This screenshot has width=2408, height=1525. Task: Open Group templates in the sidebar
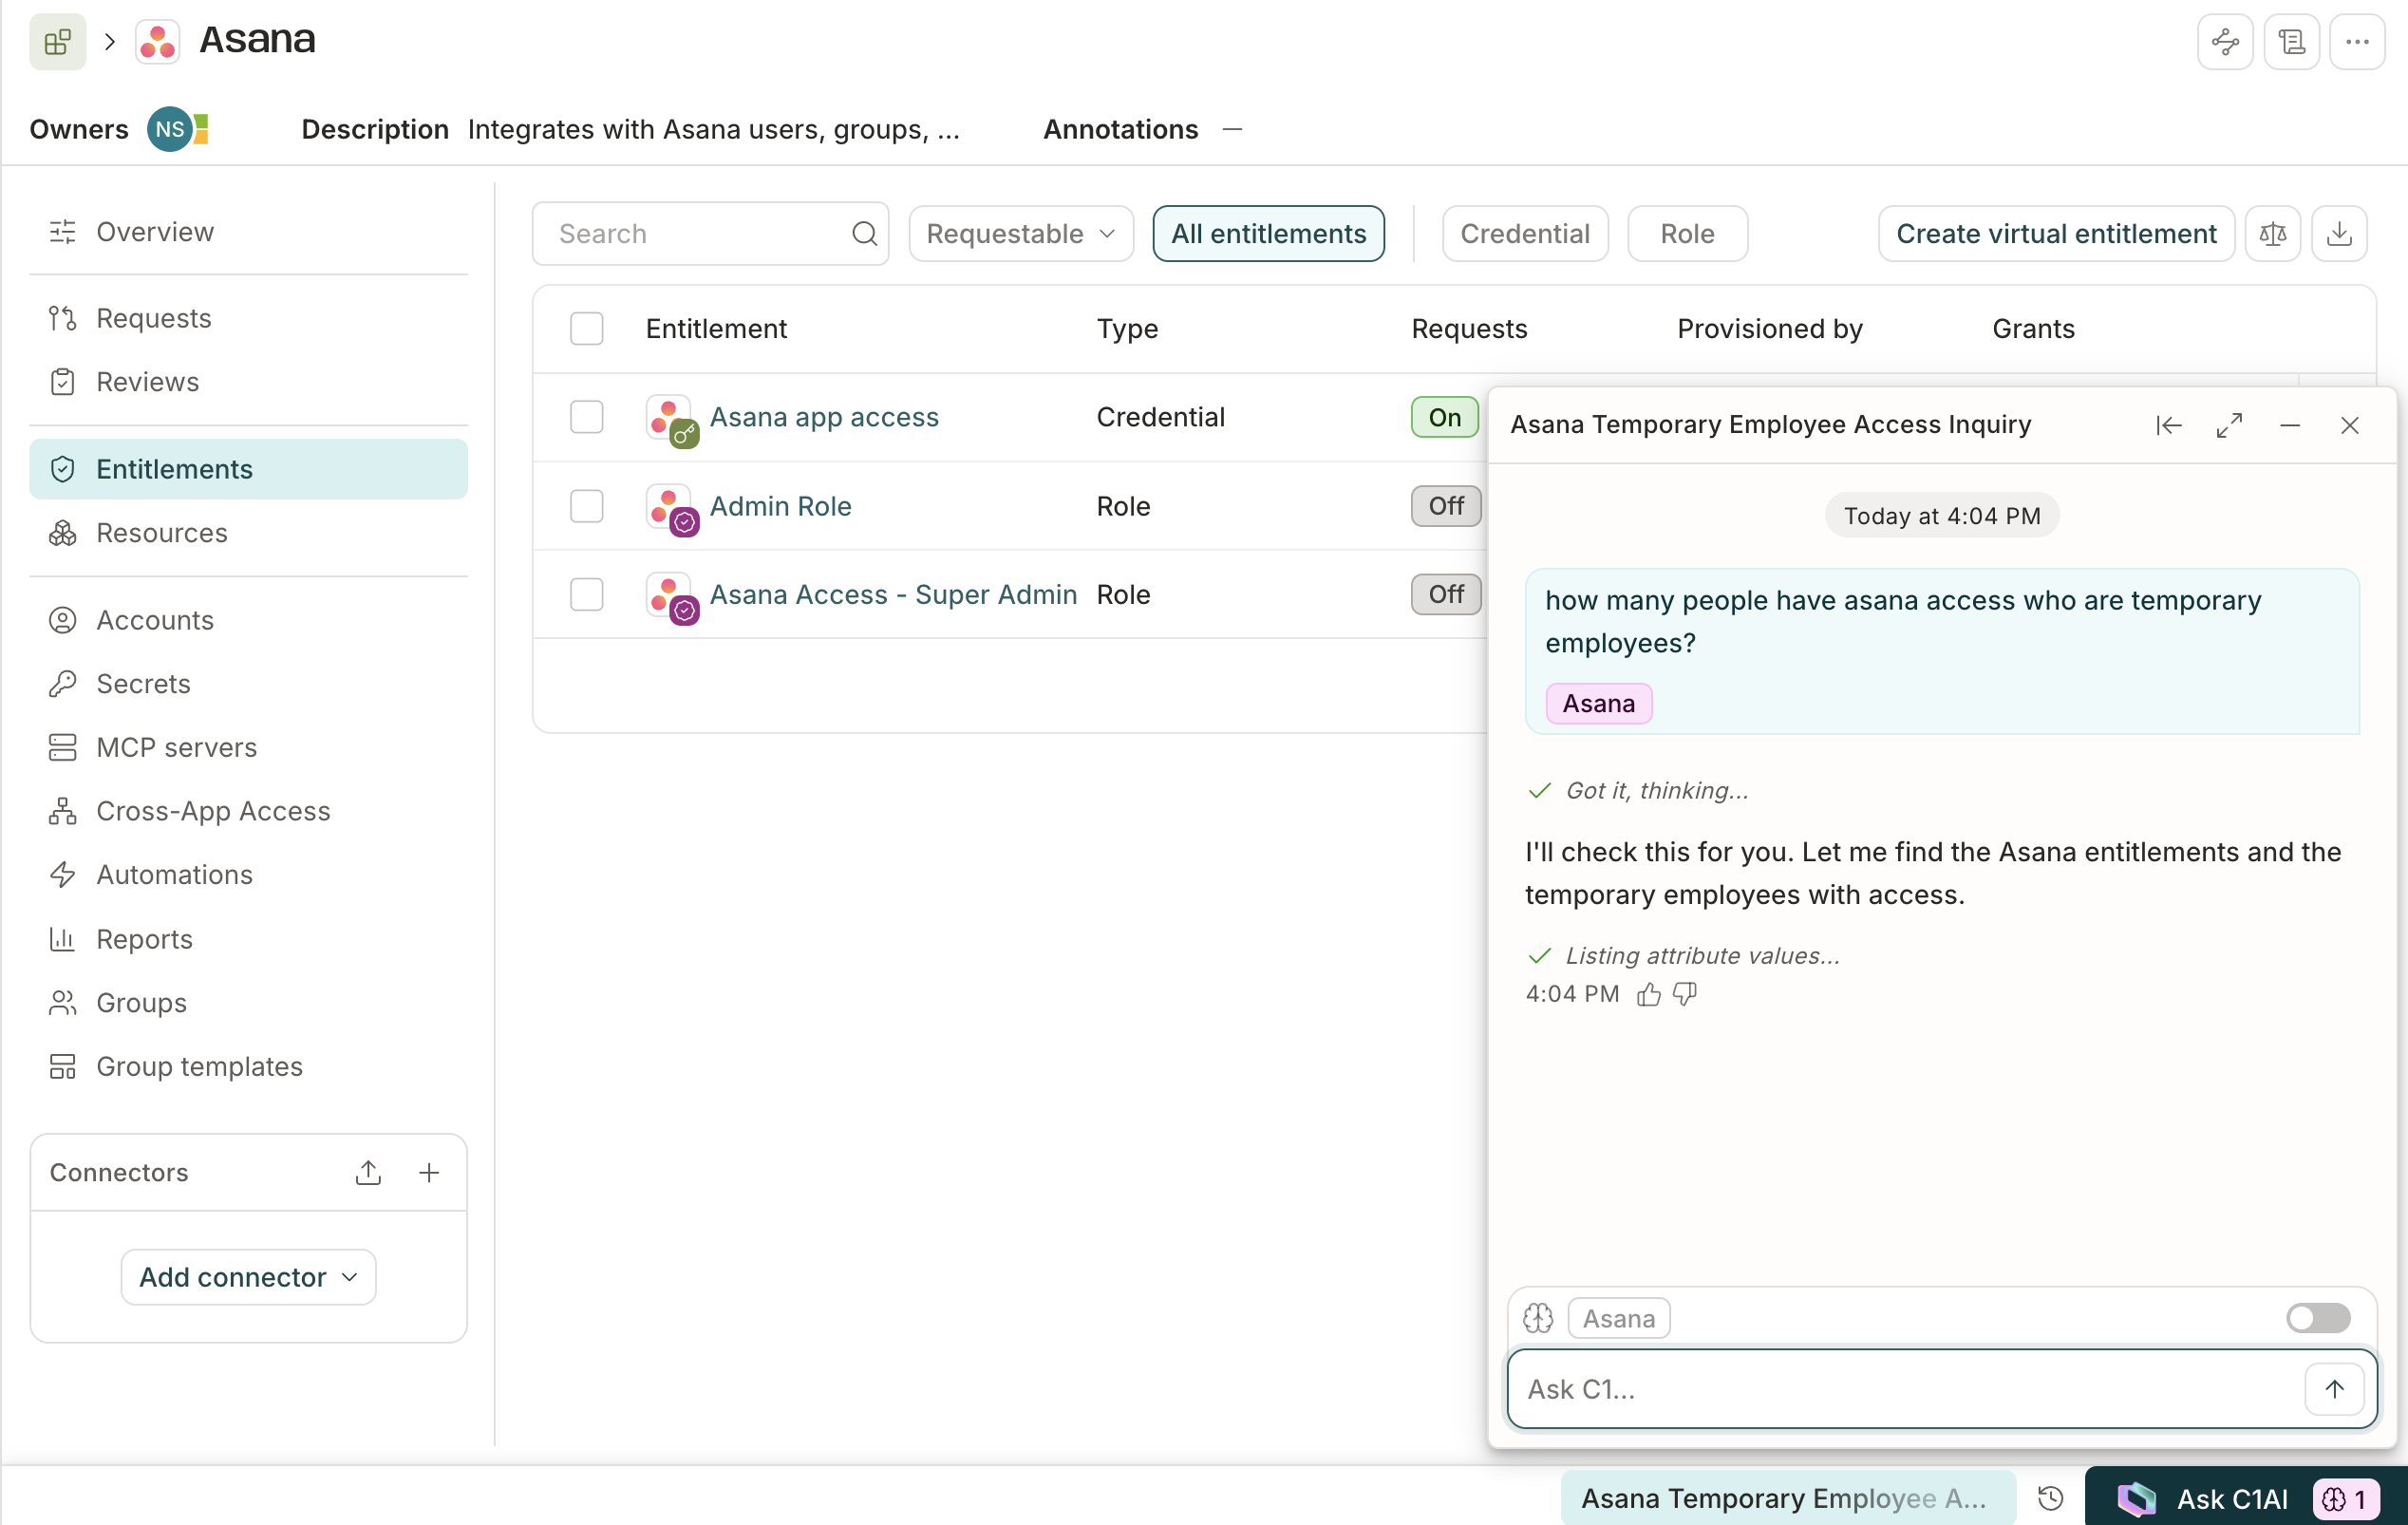click(x=248, y=1067)
